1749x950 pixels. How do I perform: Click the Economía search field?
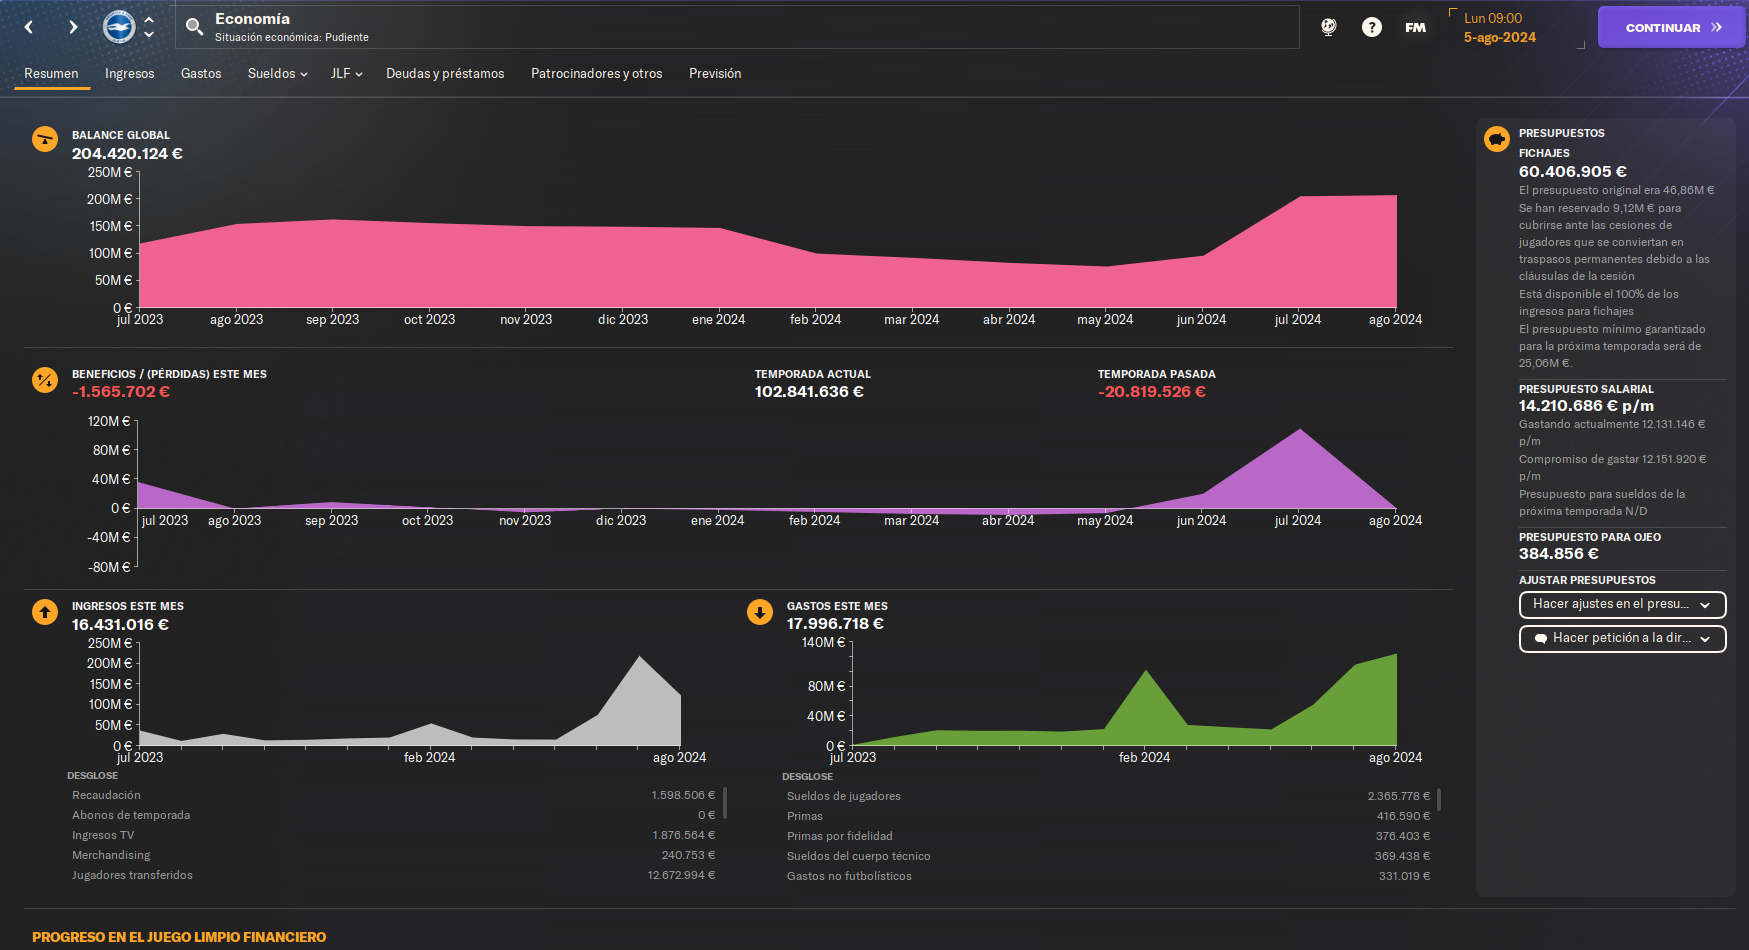pos(738,27)
